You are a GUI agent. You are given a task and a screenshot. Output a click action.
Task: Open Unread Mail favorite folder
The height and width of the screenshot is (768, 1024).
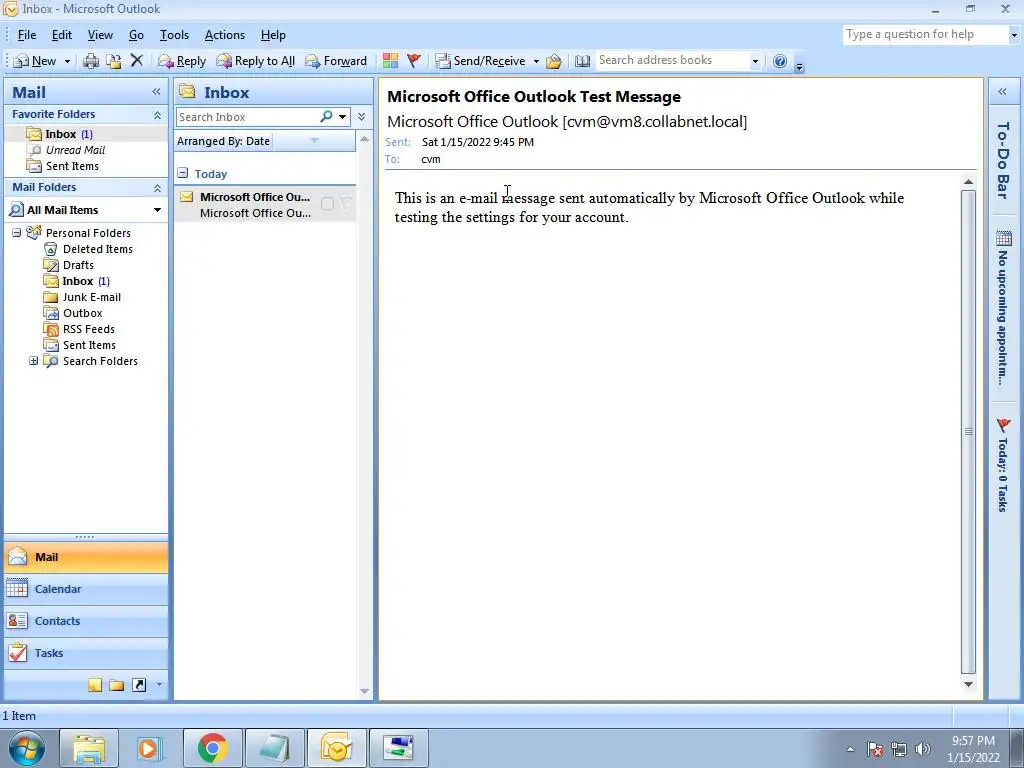75,150
